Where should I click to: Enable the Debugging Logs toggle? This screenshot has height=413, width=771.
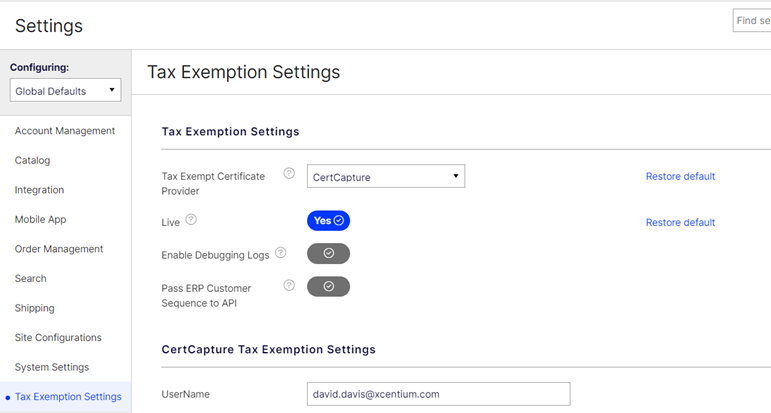coord(328,254)
